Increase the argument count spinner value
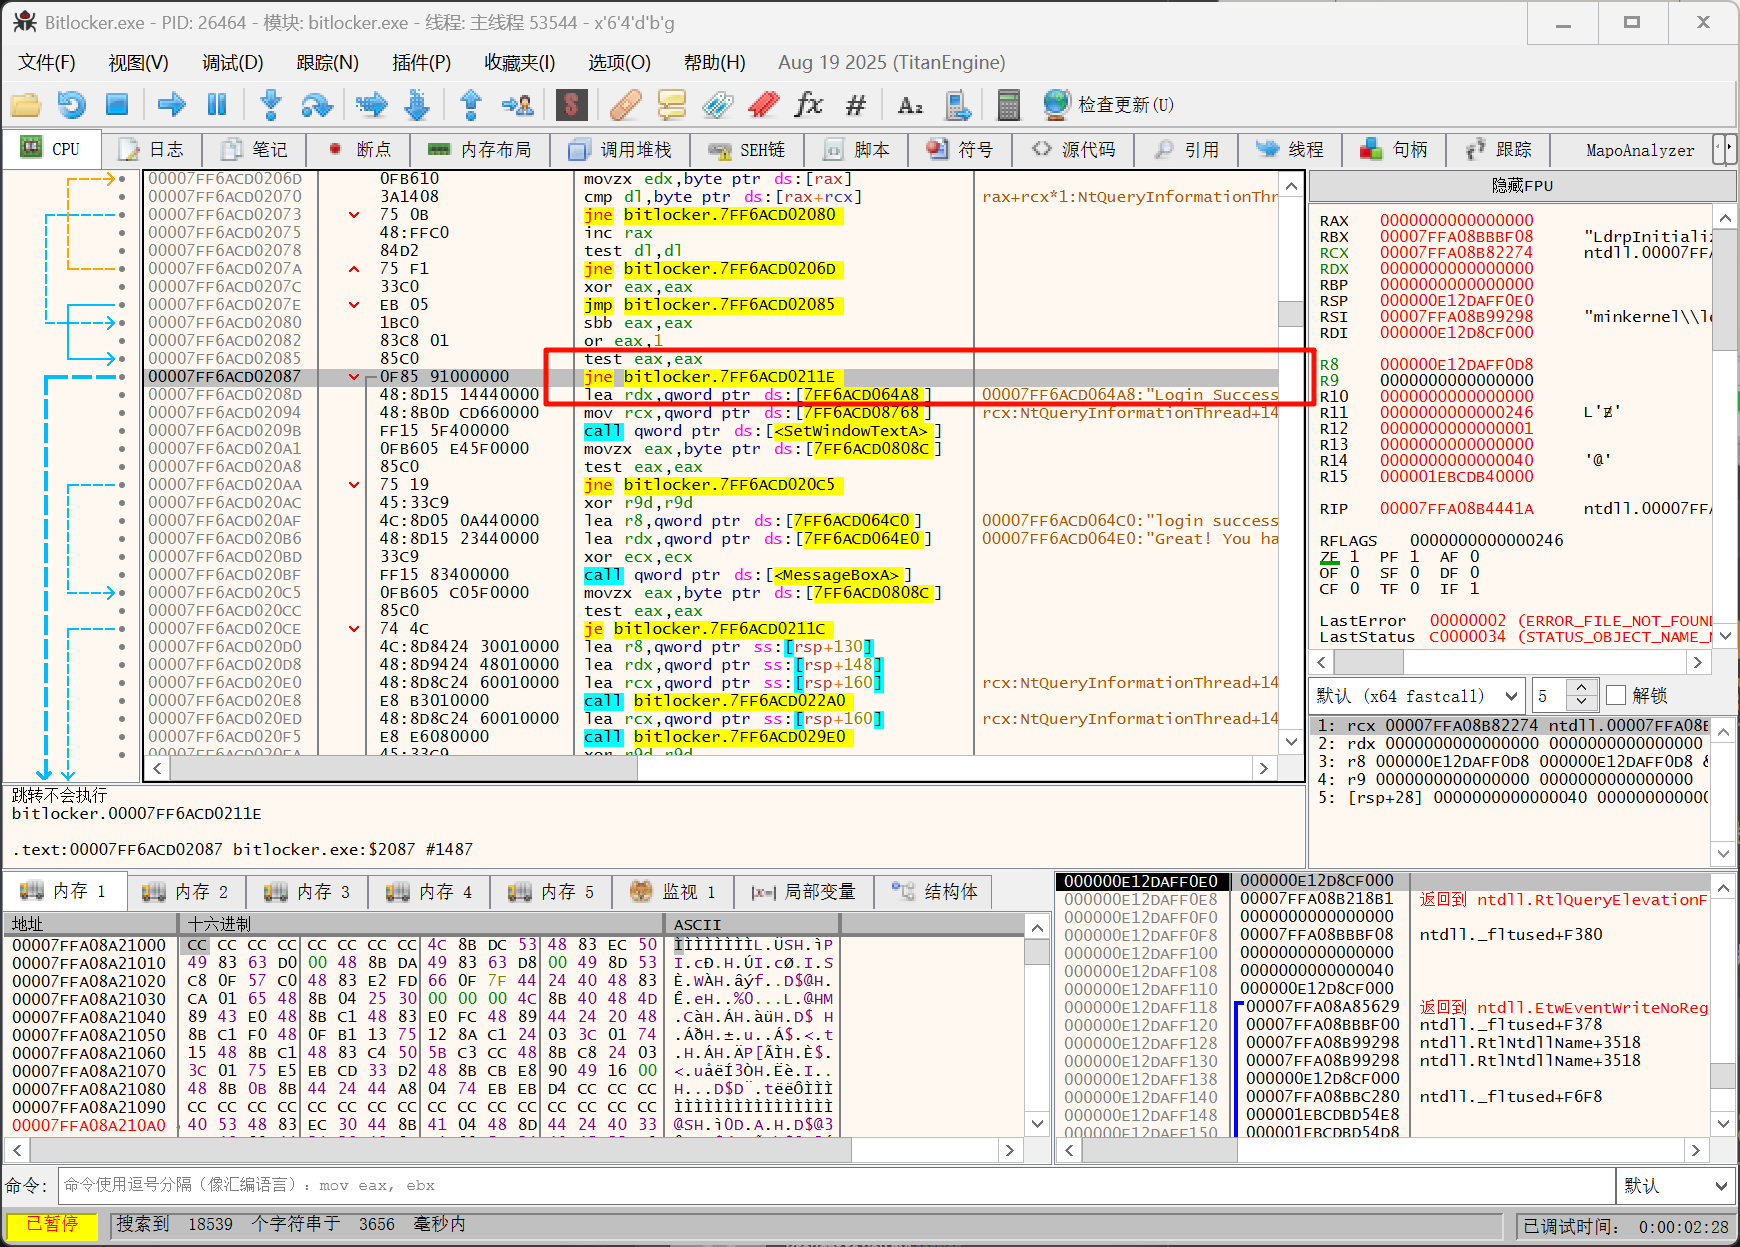 tap(1581, 688)
